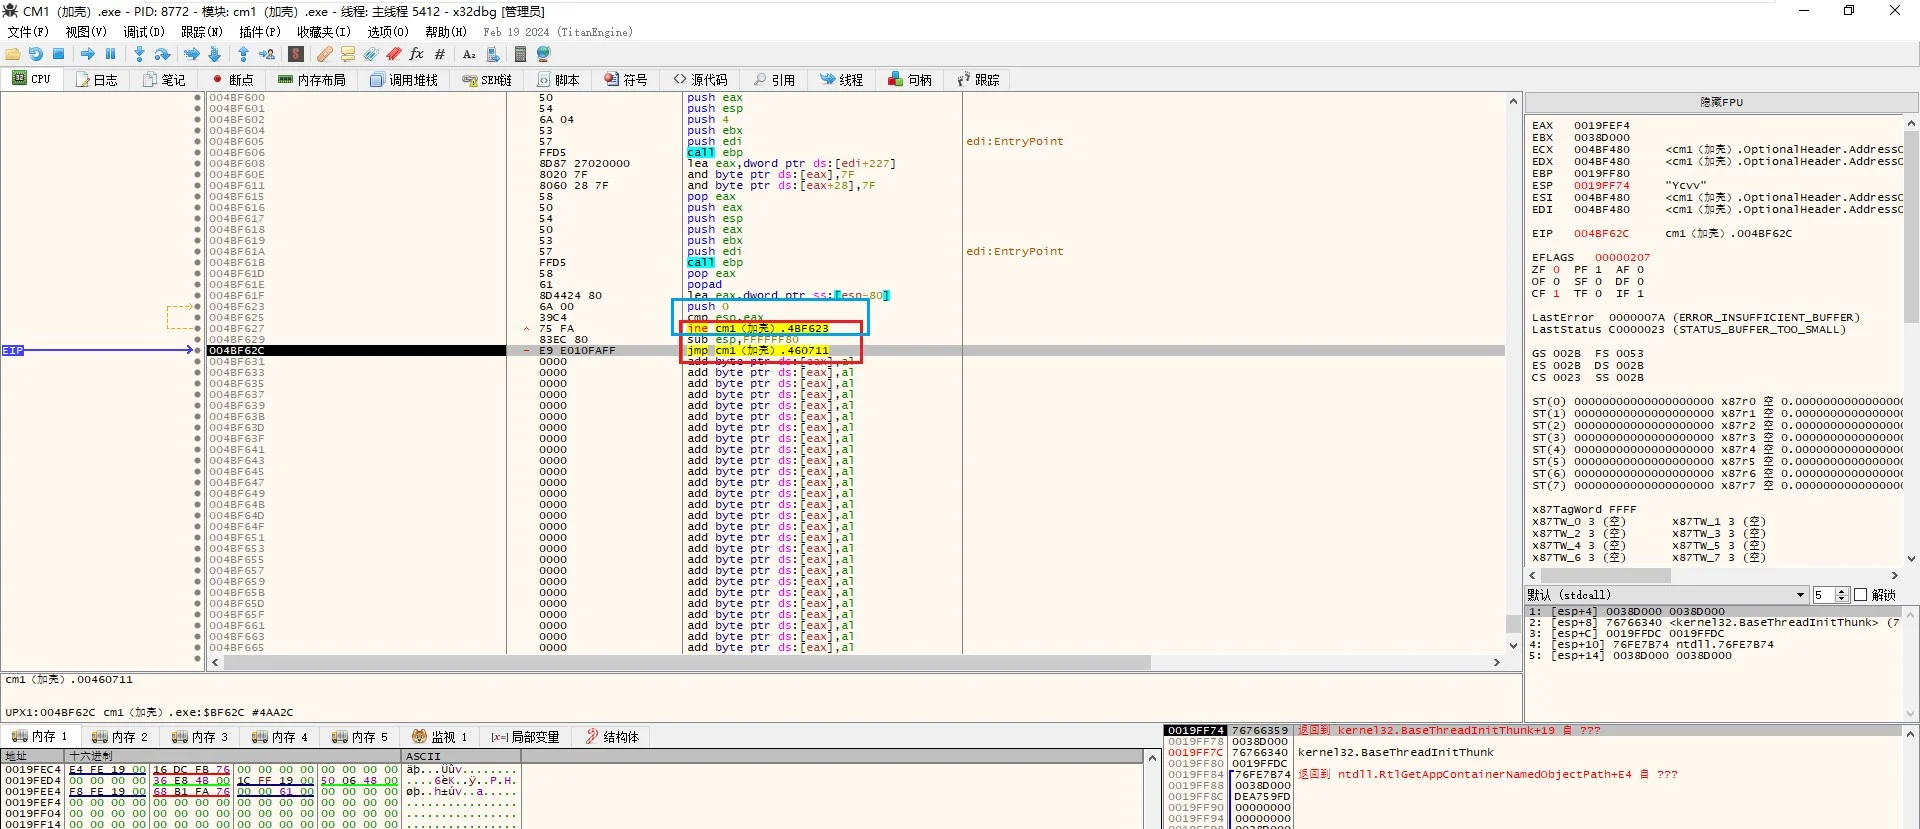Select the jne cm1.4BF623 instruction line
The height and width of the screenshot is (829, 1920).
coord(757,329)
